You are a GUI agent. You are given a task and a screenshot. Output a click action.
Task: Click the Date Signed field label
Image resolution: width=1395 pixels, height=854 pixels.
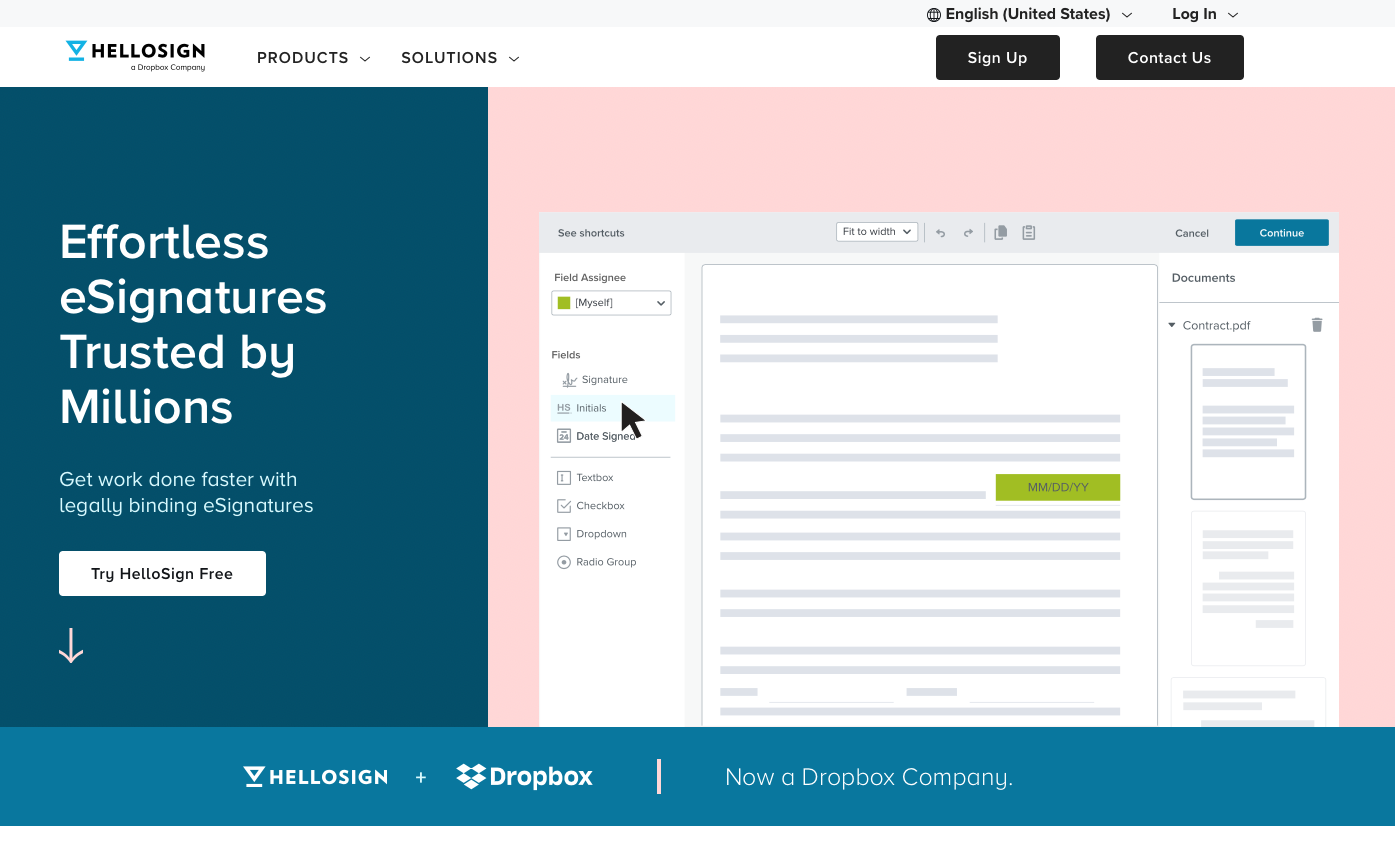click(x=606, y=436)
